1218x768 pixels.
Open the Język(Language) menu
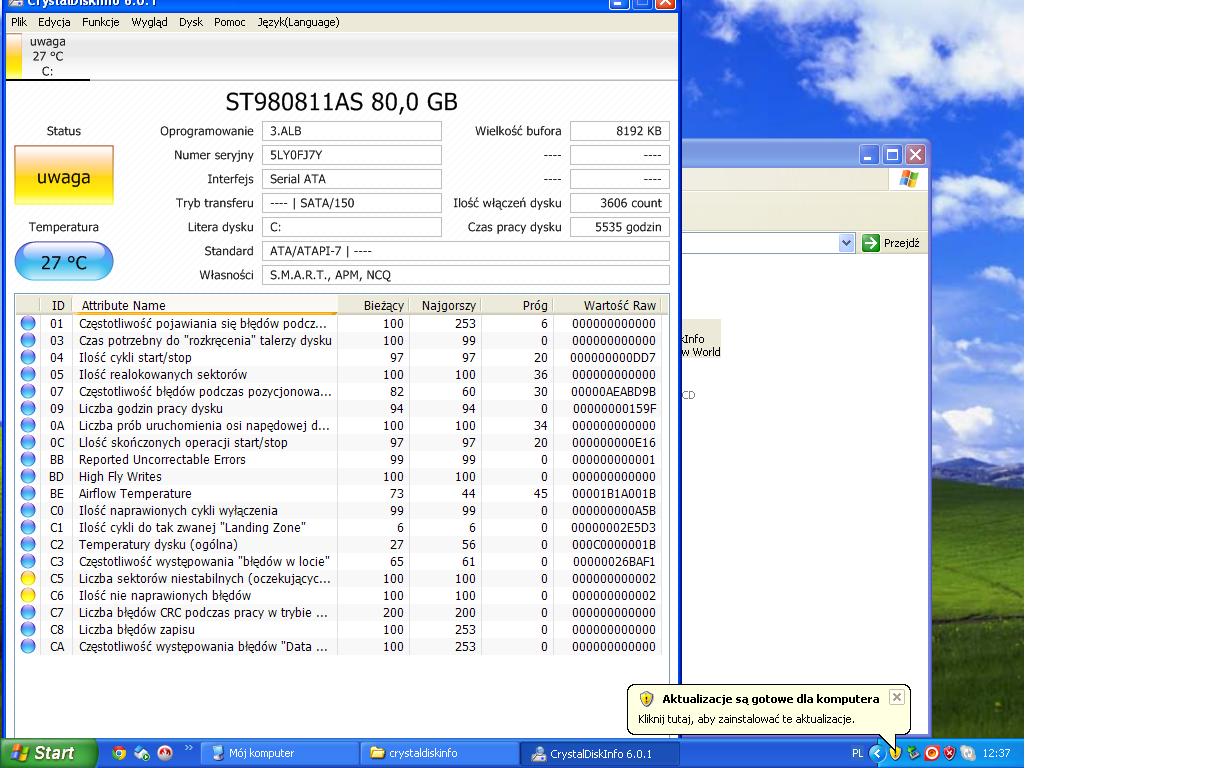pos(298,22)
